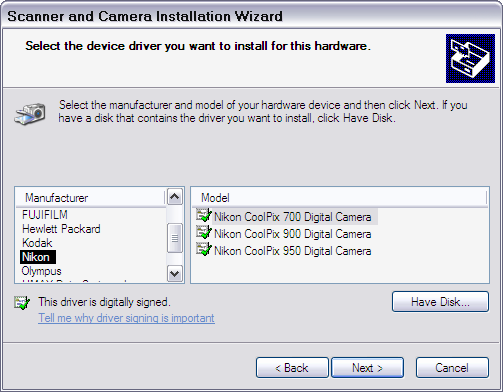This screenshot has width=503, height=392.
Task: Choose FUJIFILM in the manufacturer list
Action: pyautogui.click(x=45, y=215)
